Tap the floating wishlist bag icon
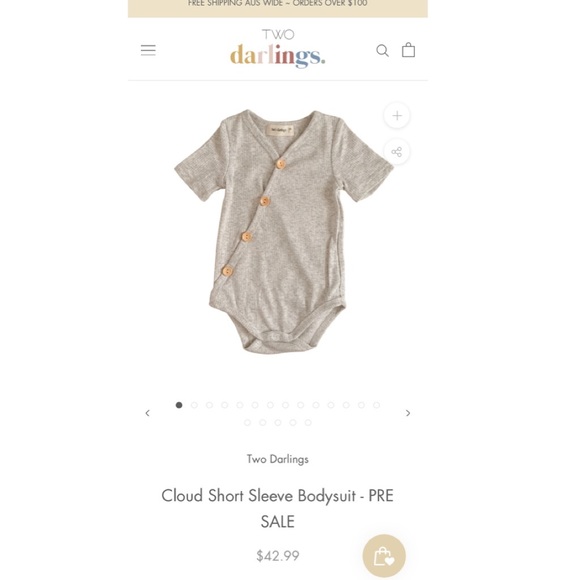580x580 pixels. (x=384, y=556)
